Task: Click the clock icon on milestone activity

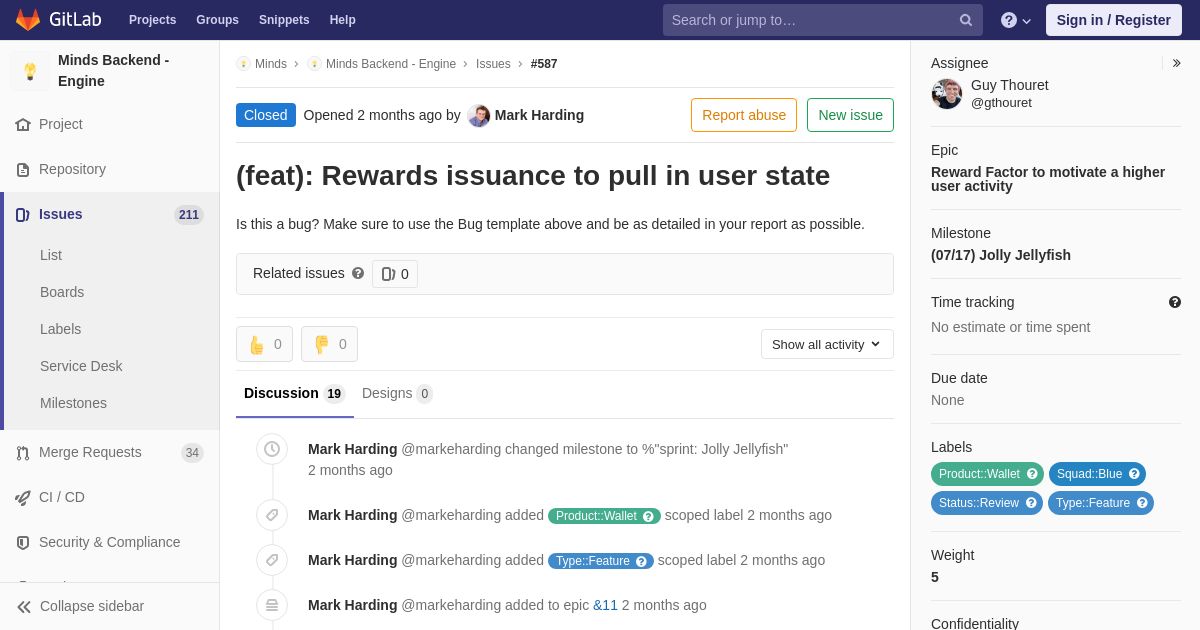Action: [272, 450]
